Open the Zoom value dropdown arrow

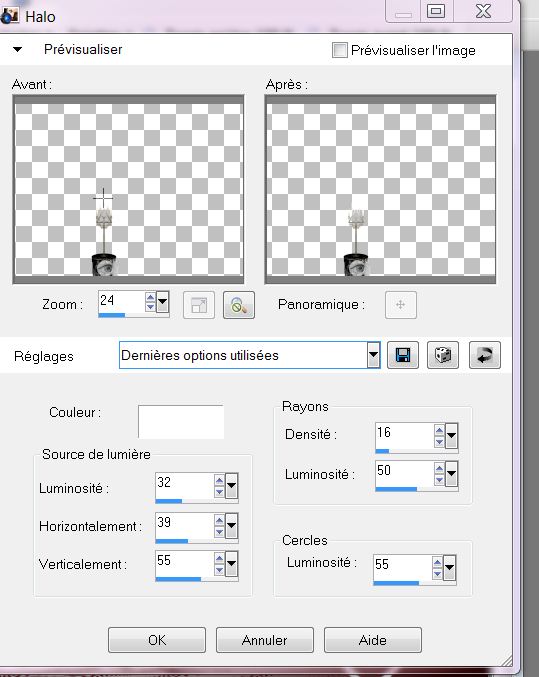[x=162, y=302]
